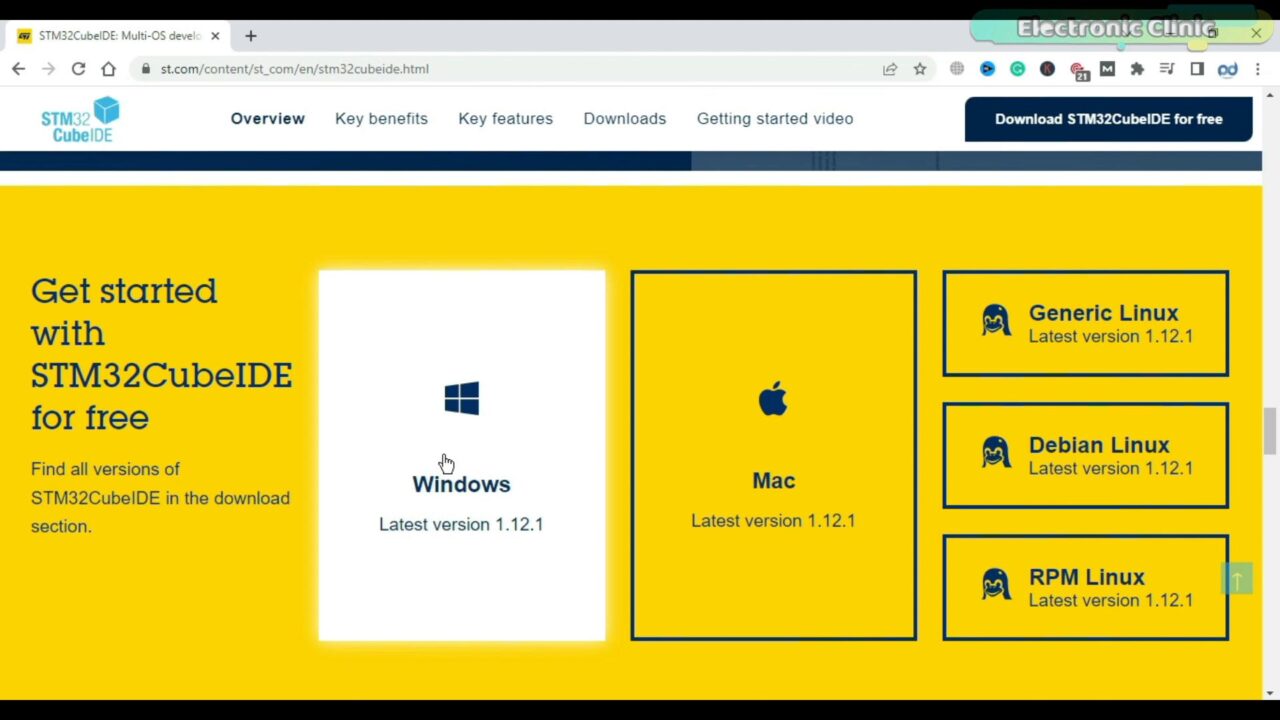Click the Apple logo in Mac card
Image resolution: width=1280 pixels, height=720 pixels.
[x=773, y=399]
